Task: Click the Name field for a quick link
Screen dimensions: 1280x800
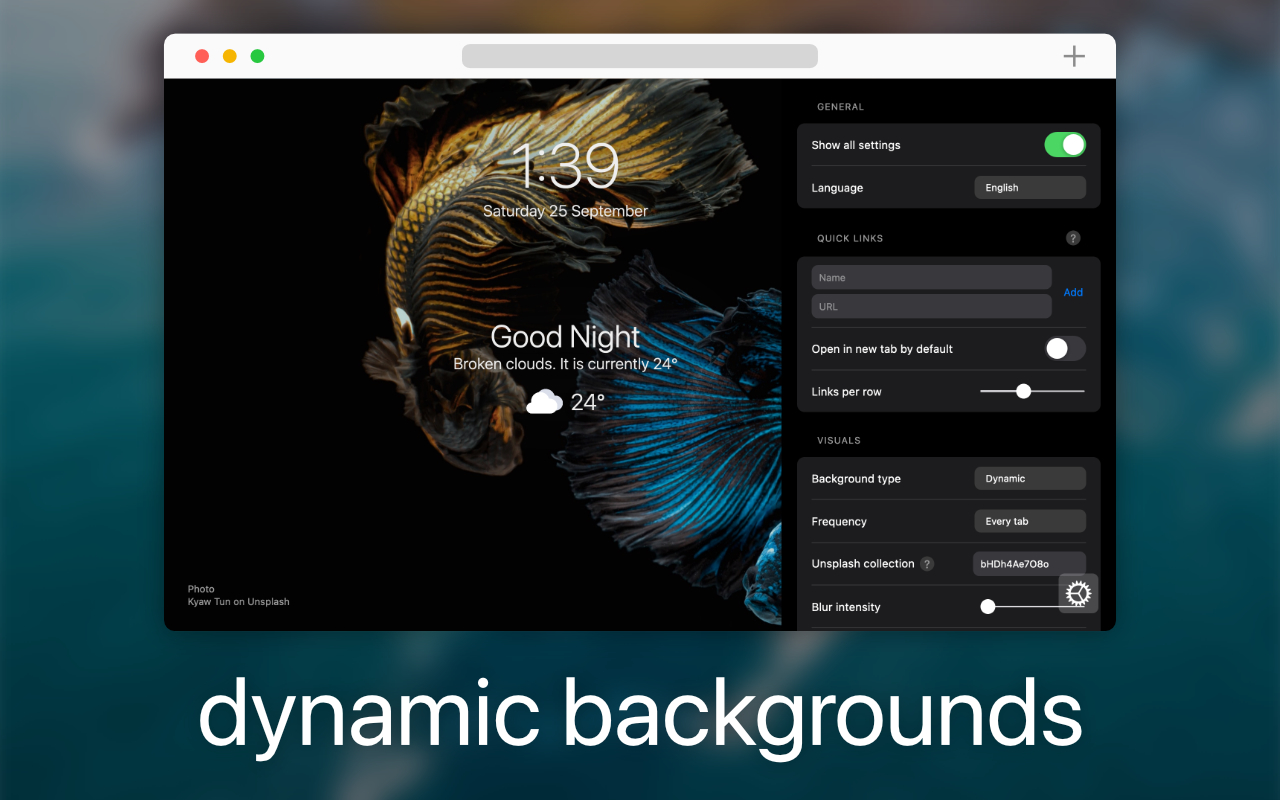Action: coord(931,277)
